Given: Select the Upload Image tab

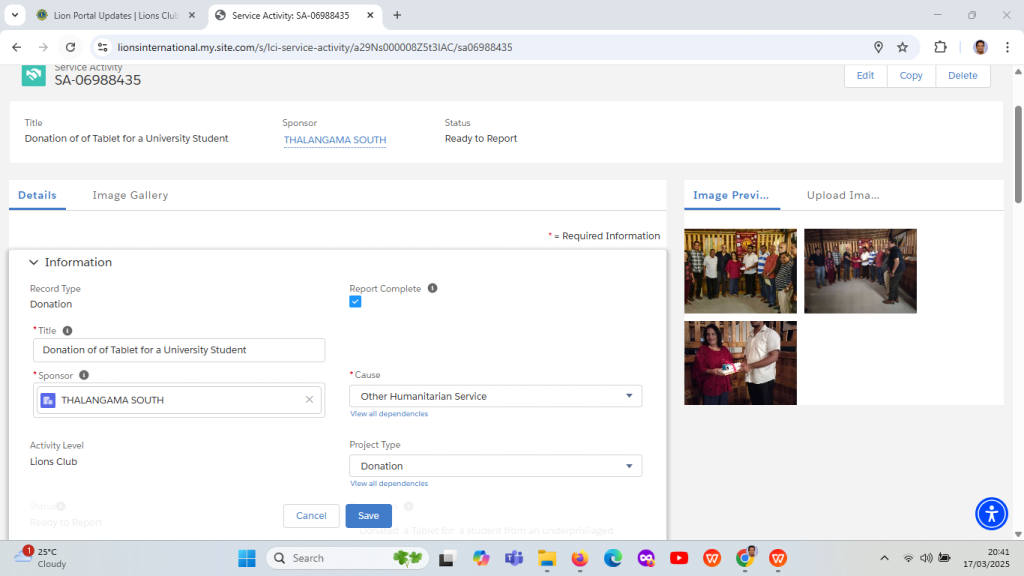Looking at the screenshot, I should tap(843, 195).
